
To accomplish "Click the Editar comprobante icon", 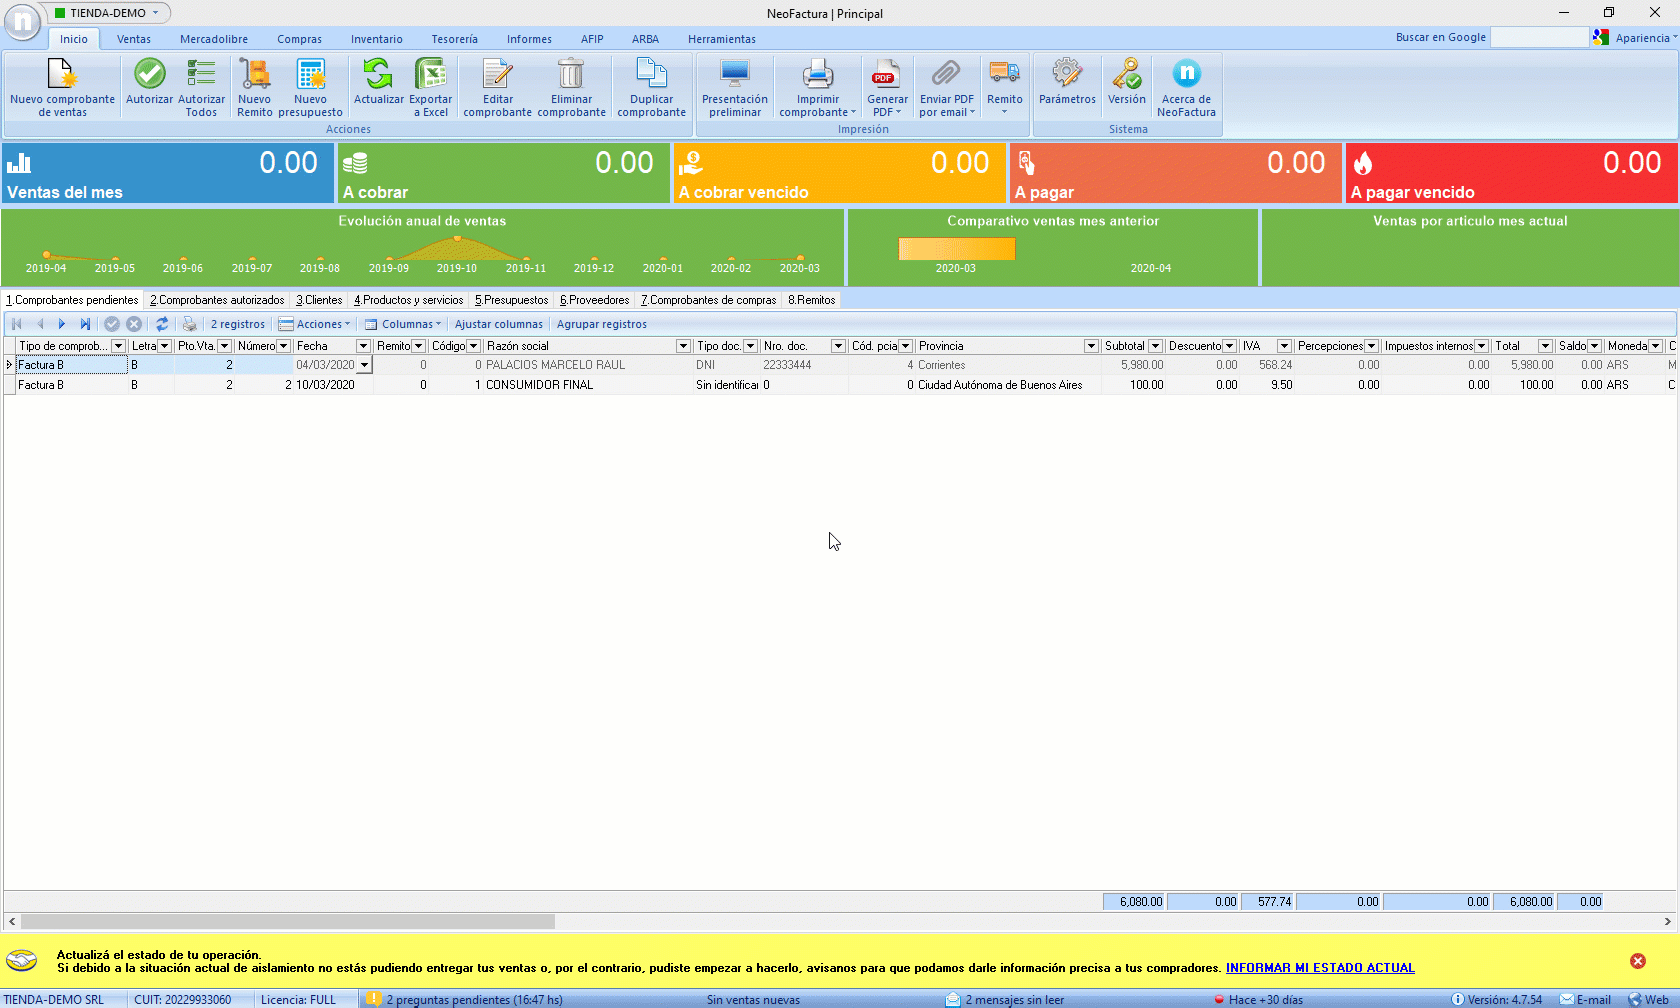I will click(x=497, y=74).
